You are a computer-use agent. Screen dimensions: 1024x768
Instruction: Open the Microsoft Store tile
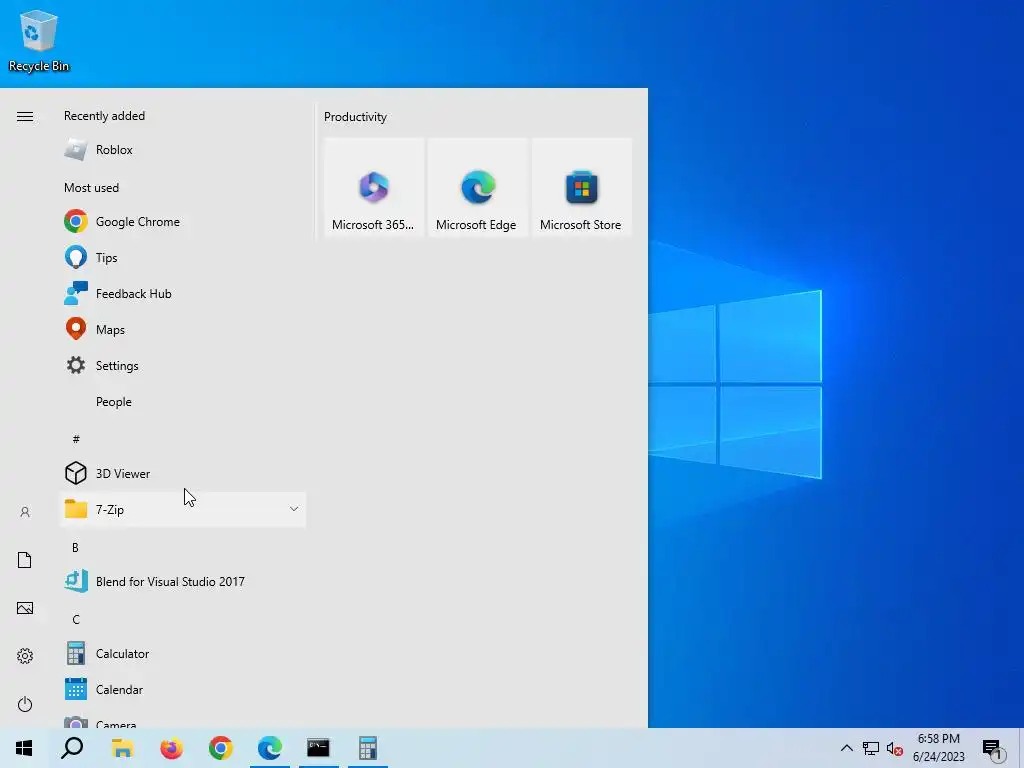click(x=581, y=187)
